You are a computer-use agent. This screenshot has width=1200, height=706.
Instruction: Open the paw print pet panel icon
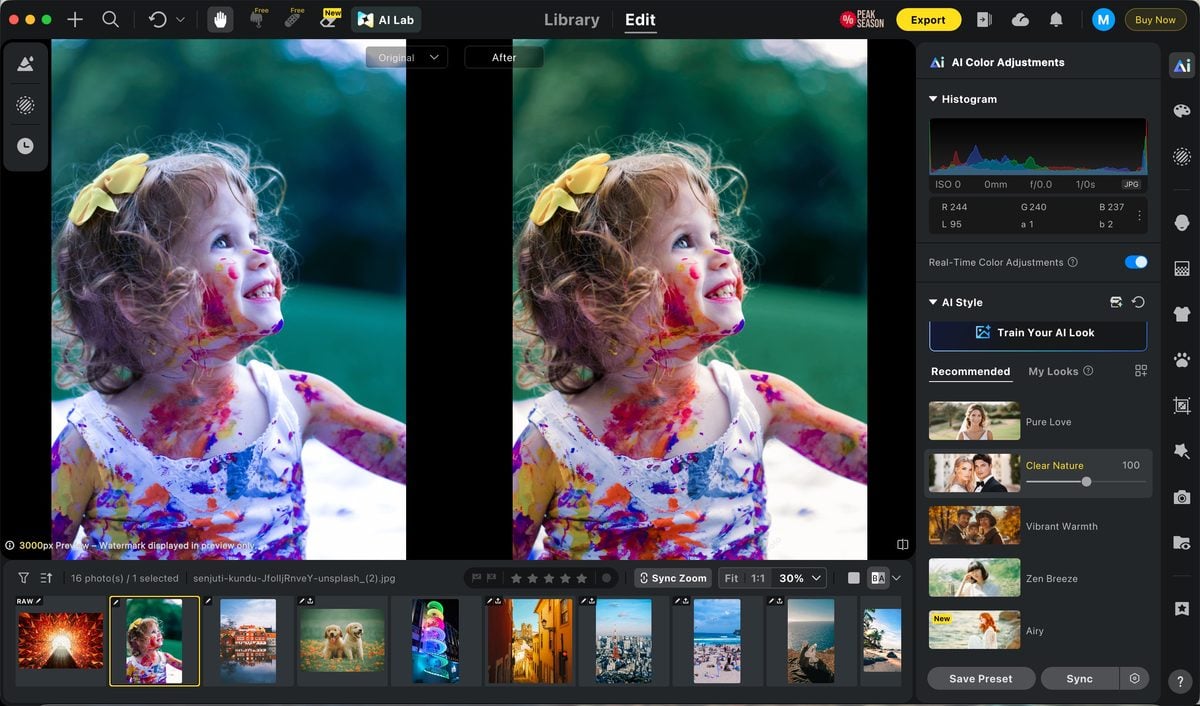(1182, 359)
